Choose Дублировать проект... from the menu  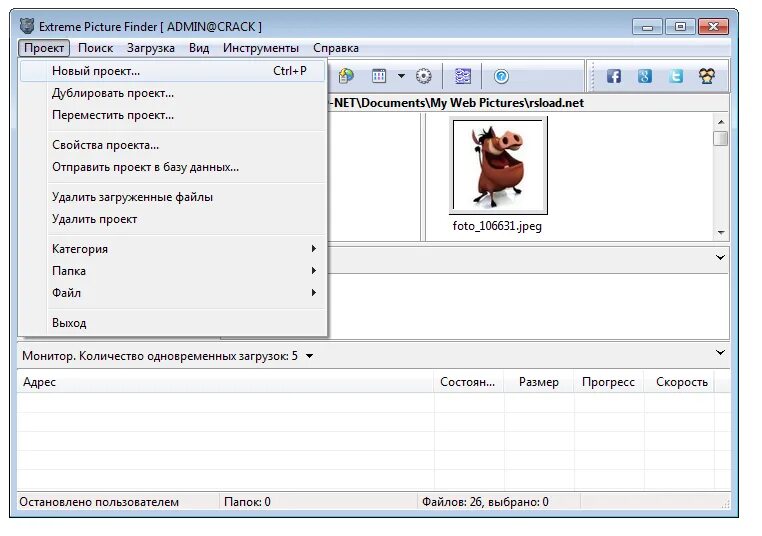[172, 93]
